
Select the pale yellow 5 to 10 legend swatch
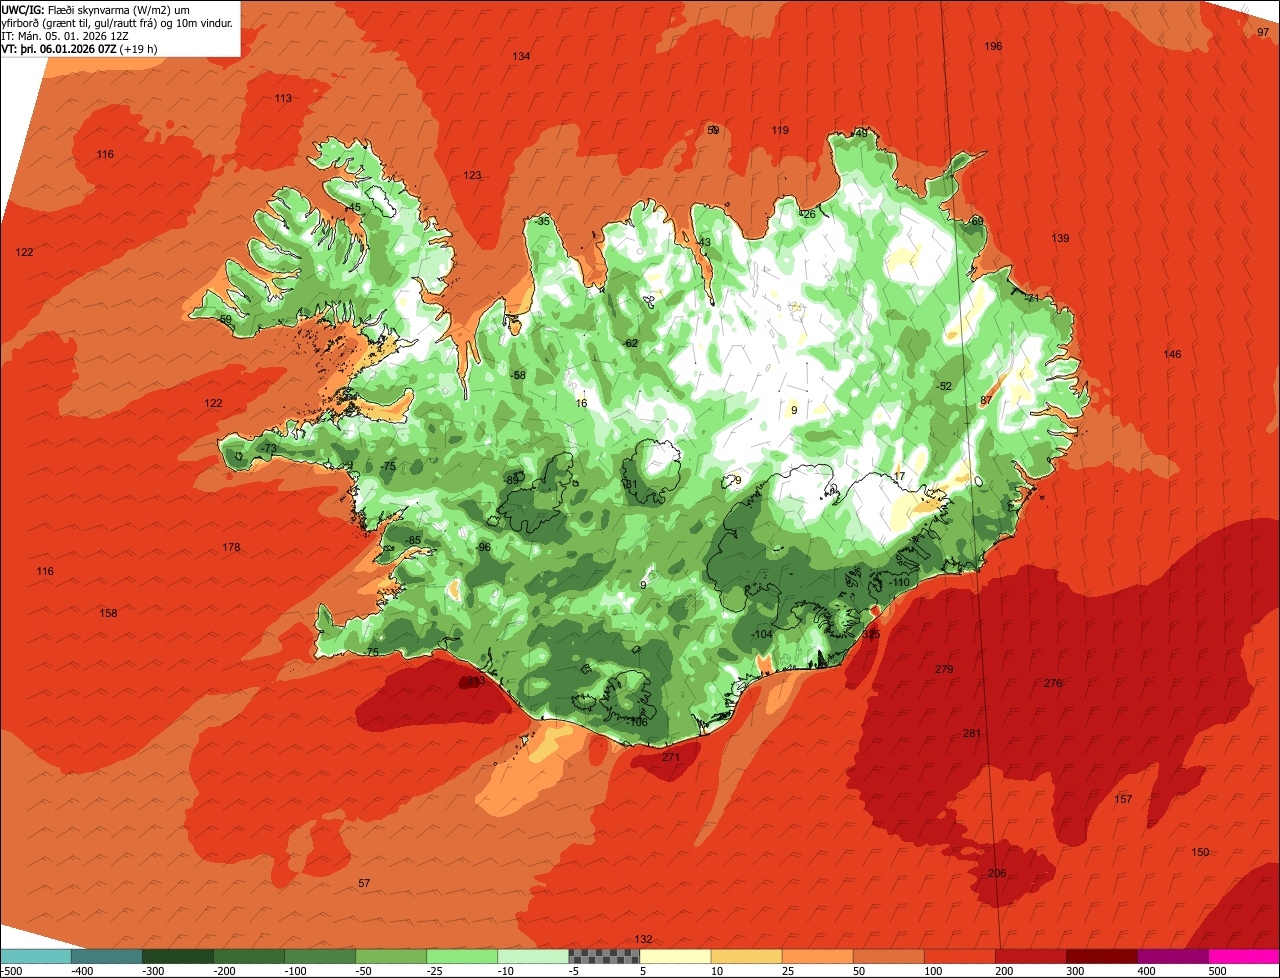[x=675, y=956]
